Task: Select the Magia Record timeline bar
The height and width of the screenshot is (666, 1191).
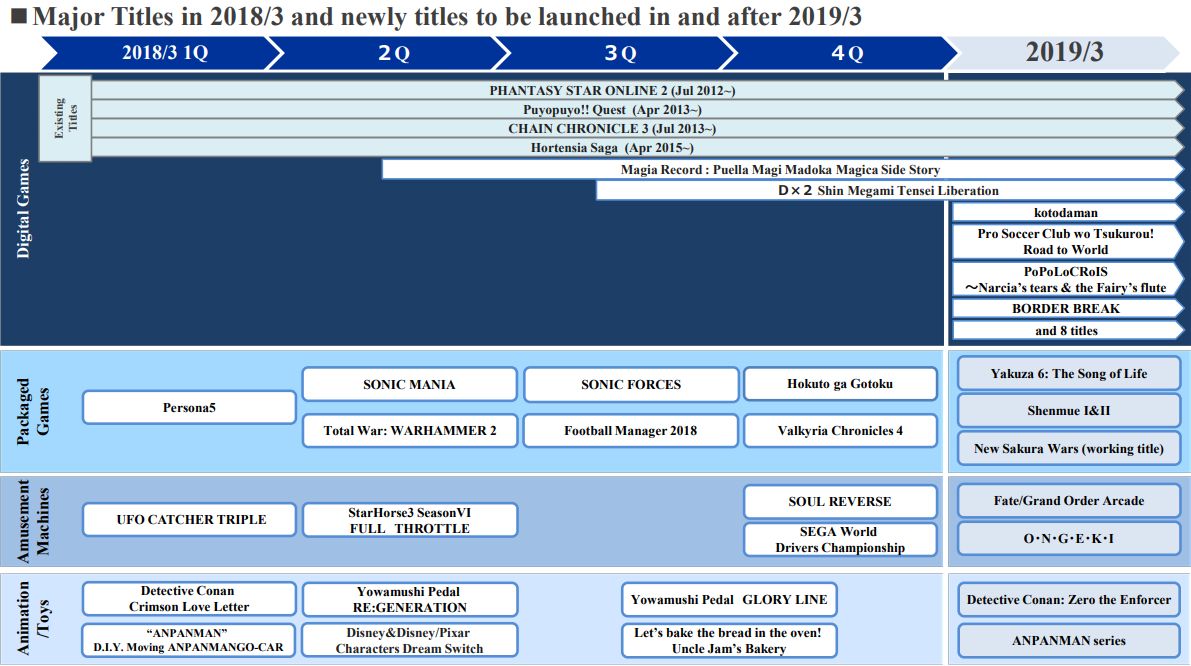Action: [x=780, y=170]
